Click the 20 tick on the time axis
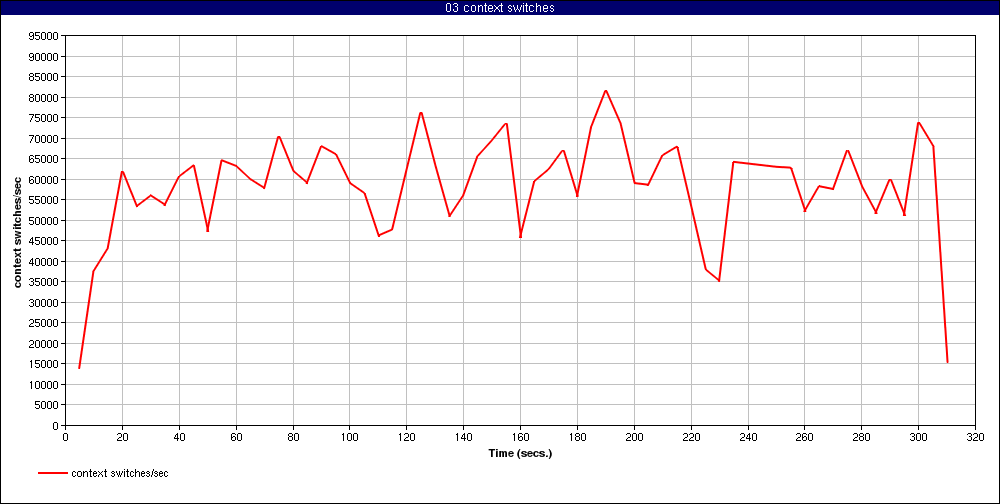This screenshot has width=1000, height=504. point(122,437)
